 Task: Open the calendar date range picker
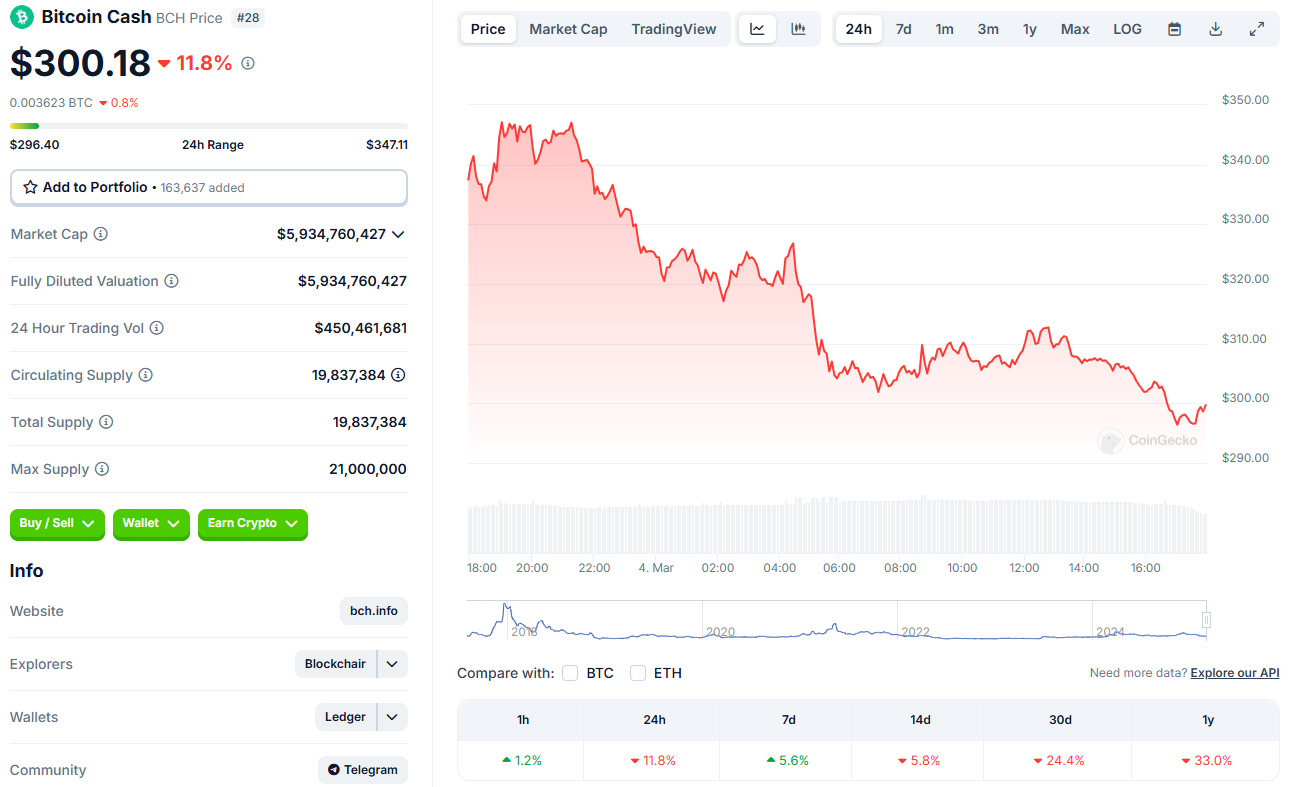pos(1174,29)
